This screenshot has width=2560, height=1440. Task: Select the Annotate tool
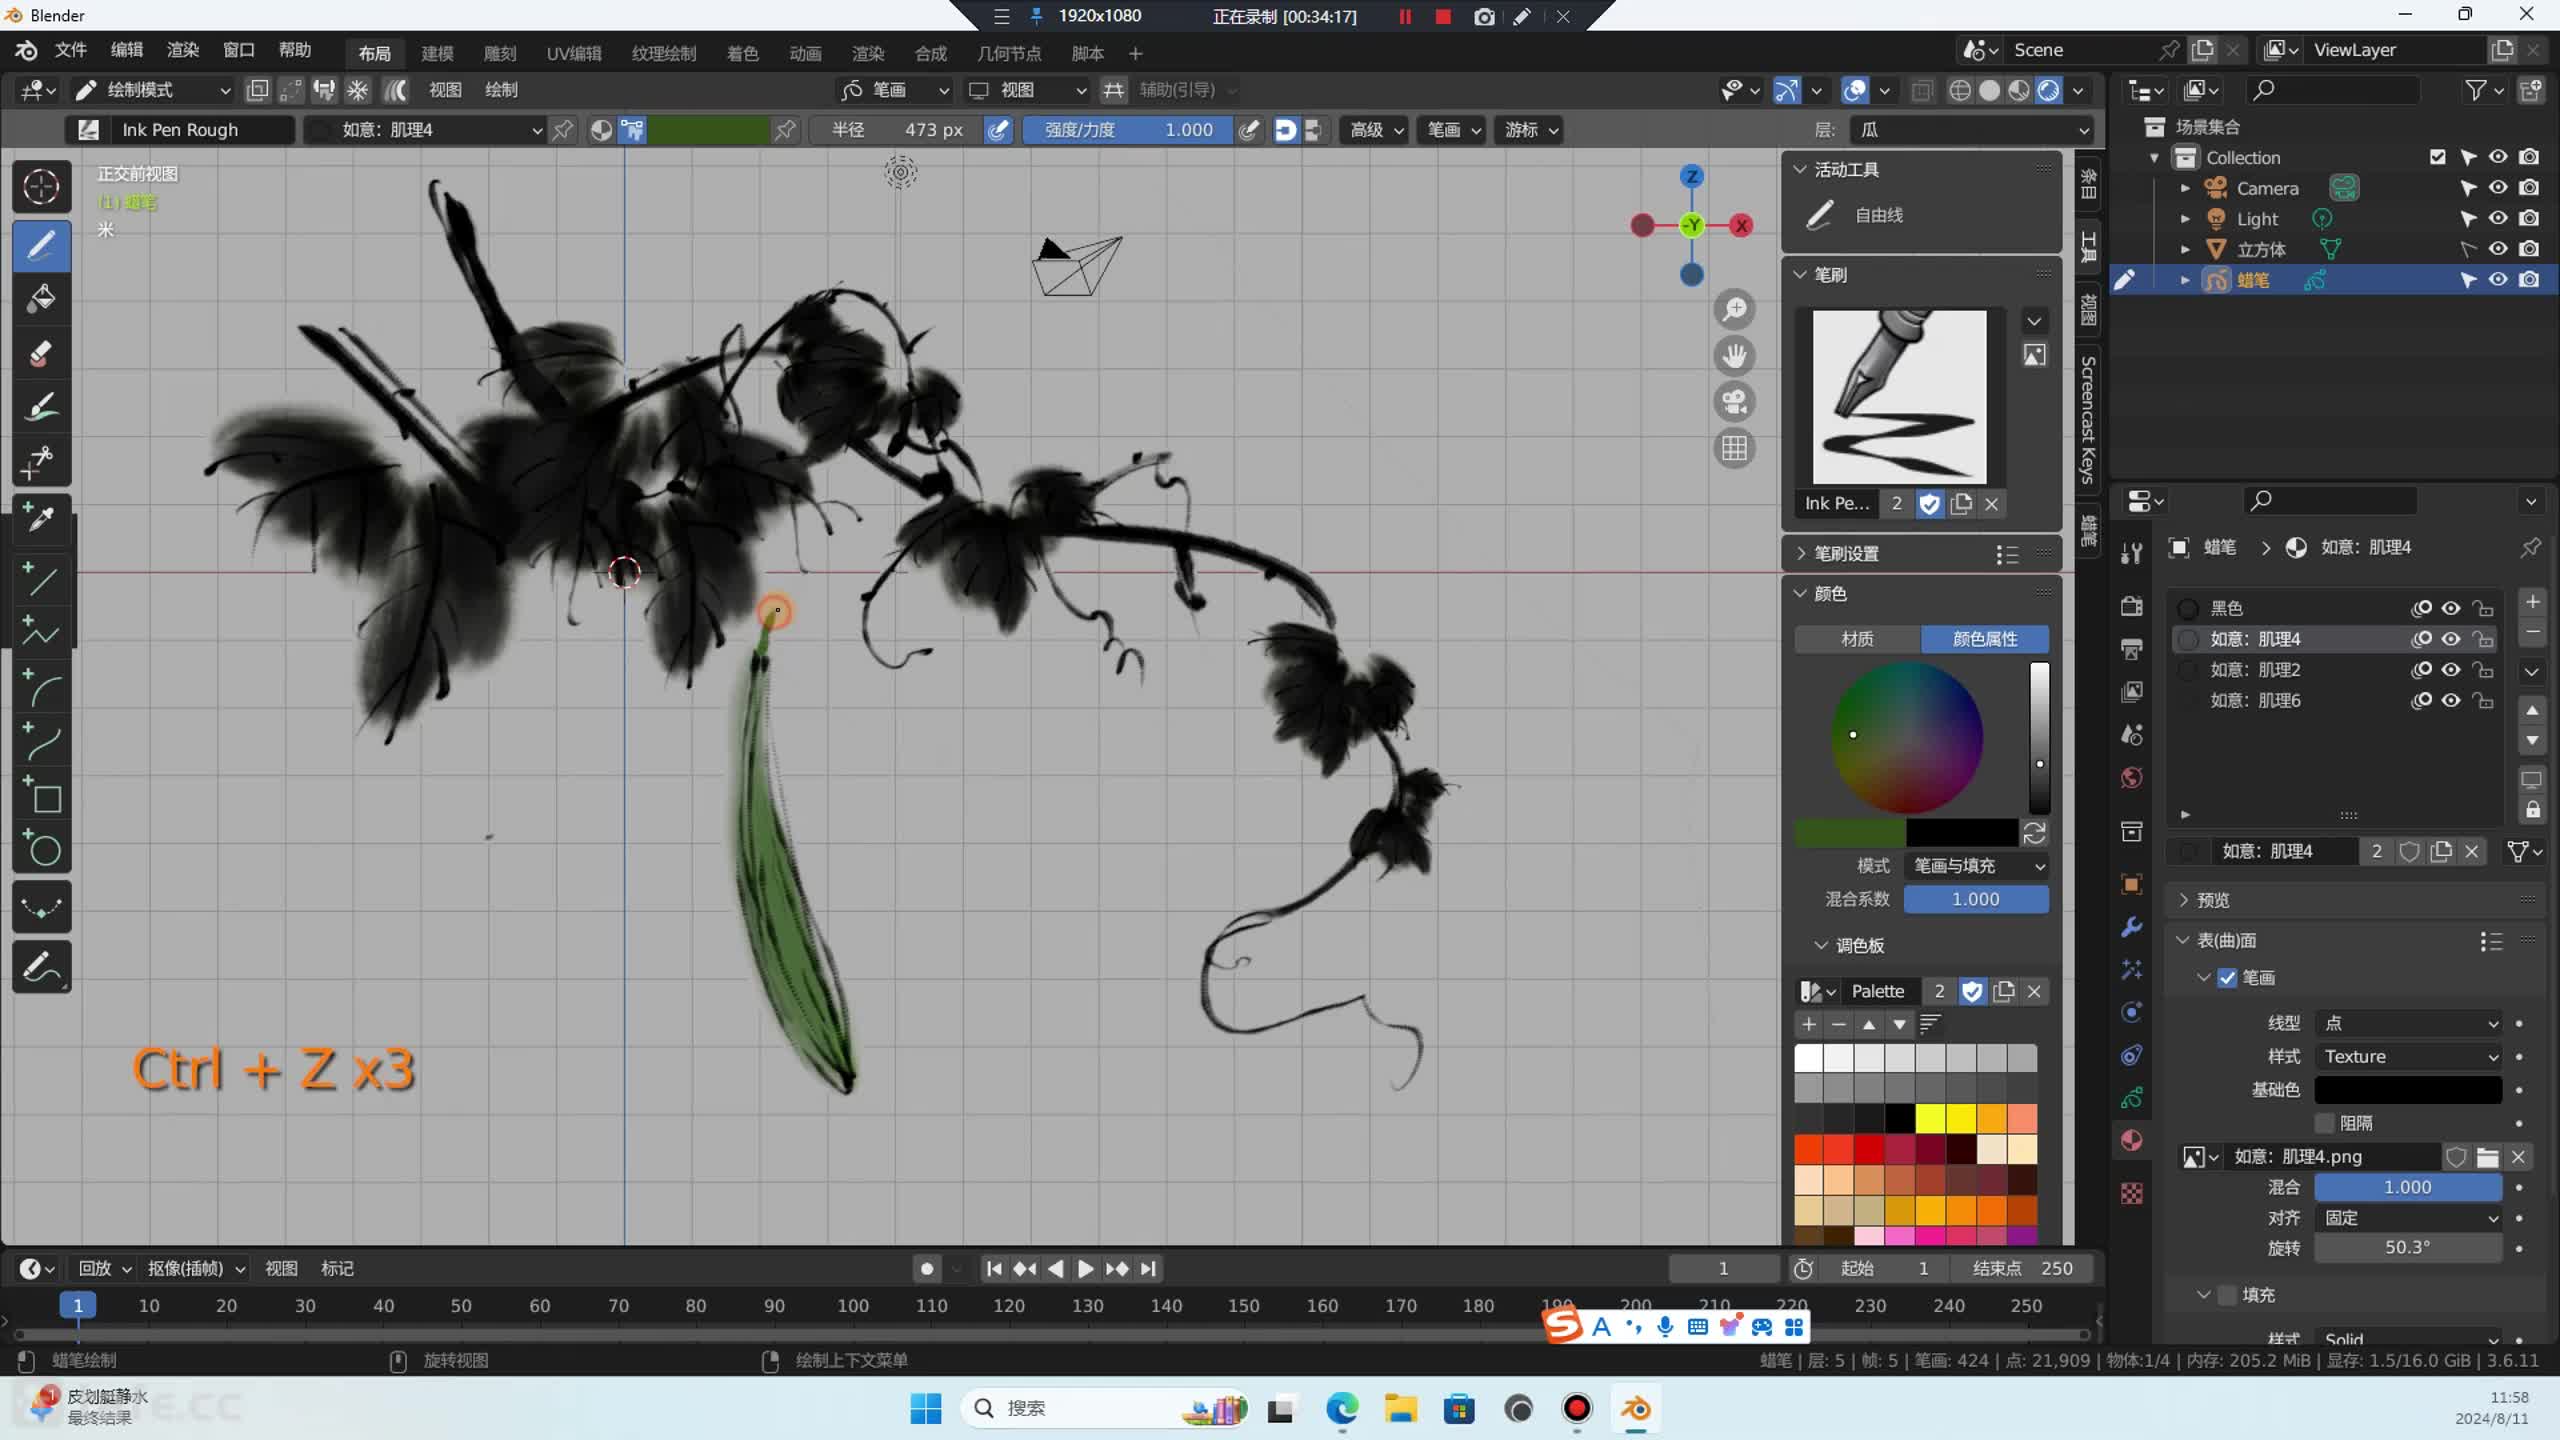pos(41,966)
